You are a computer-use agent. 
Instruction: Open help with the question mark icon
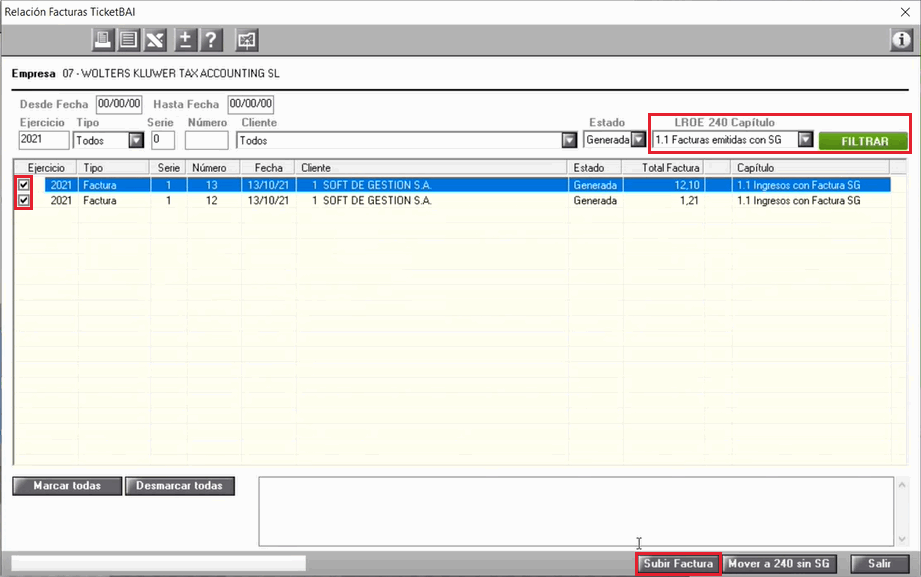[211, 40]
